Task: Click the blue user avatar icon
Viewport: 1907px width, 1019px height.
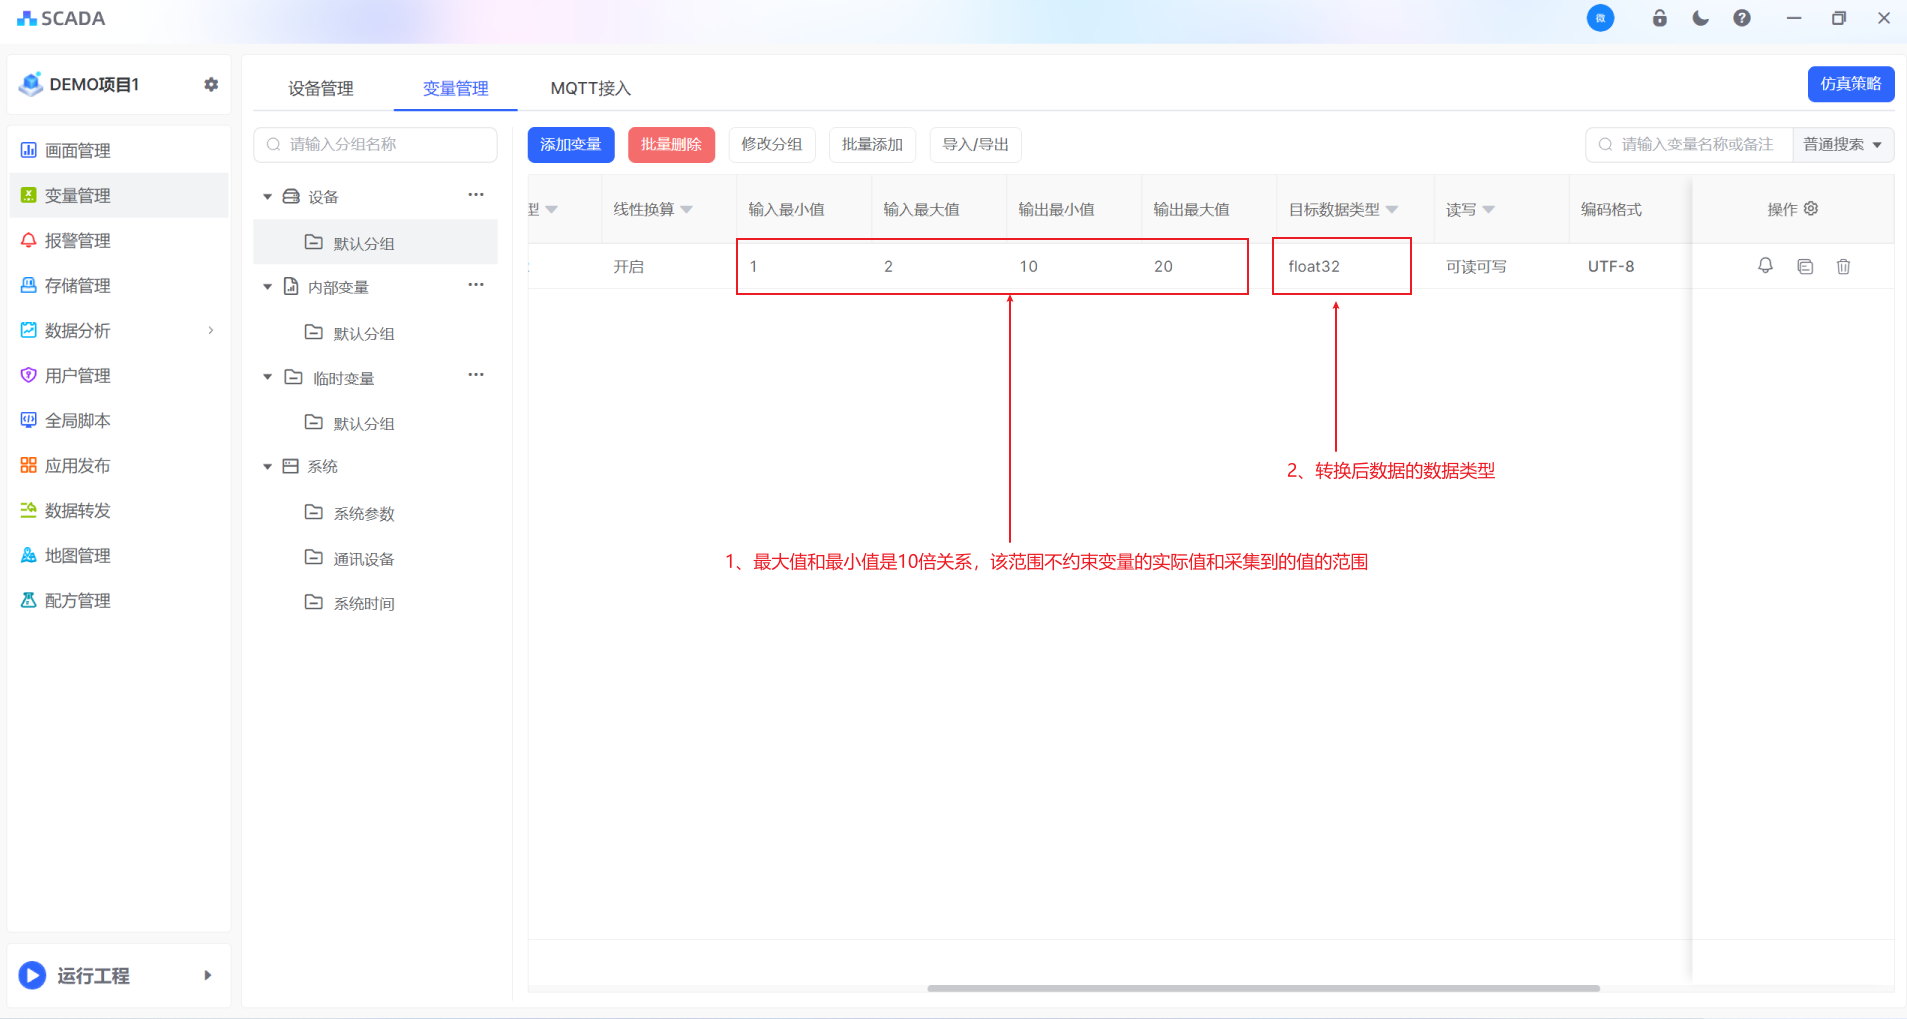Action: tap(1600, 19)
